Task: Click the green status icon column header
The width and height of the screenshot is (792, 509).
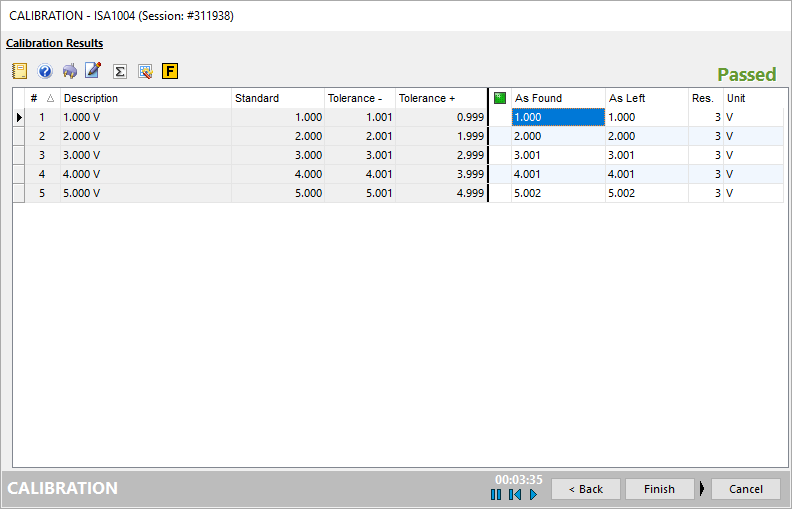Action: (500, 98)
